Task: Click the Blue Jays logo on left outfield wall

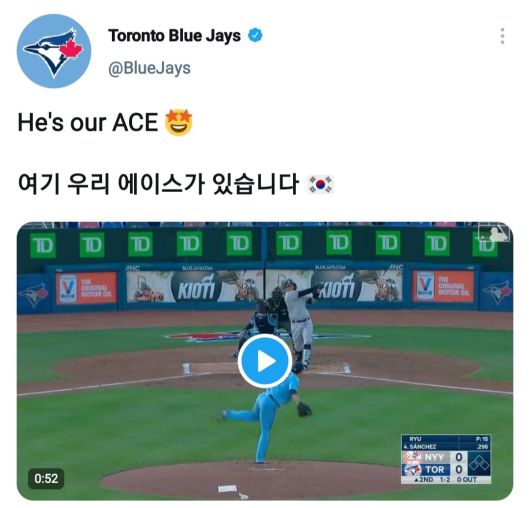Action: click(33, 294)
